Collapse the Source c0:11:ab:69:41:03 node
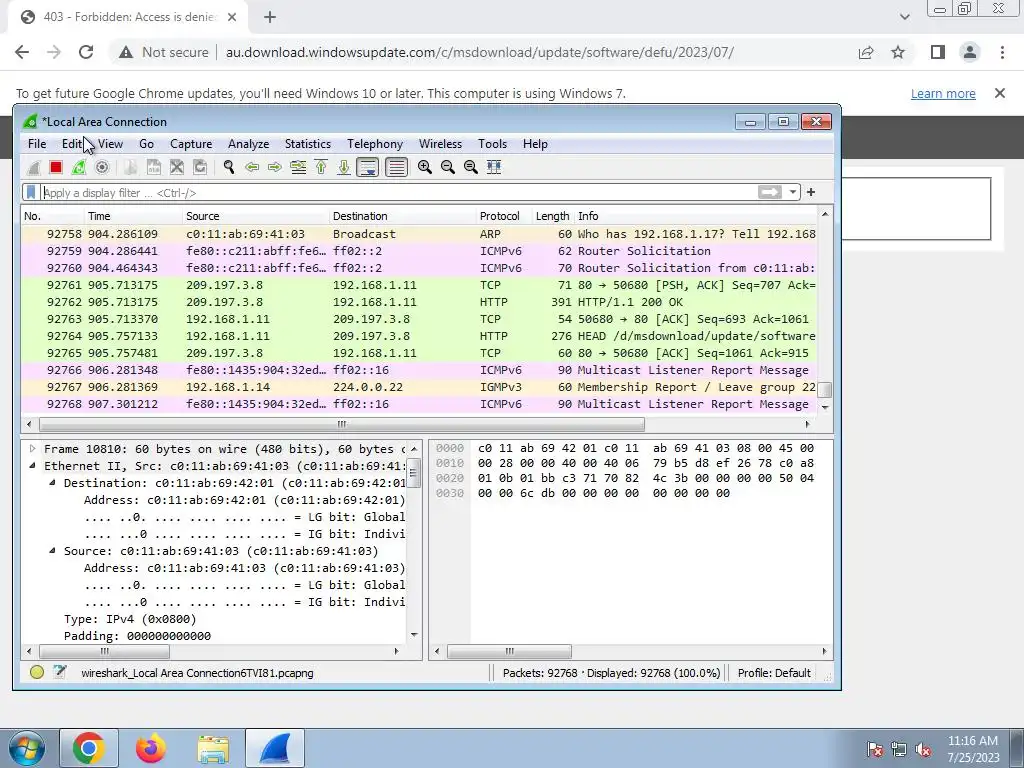The height and width of the screenshot is (768, 1024). 52,551
